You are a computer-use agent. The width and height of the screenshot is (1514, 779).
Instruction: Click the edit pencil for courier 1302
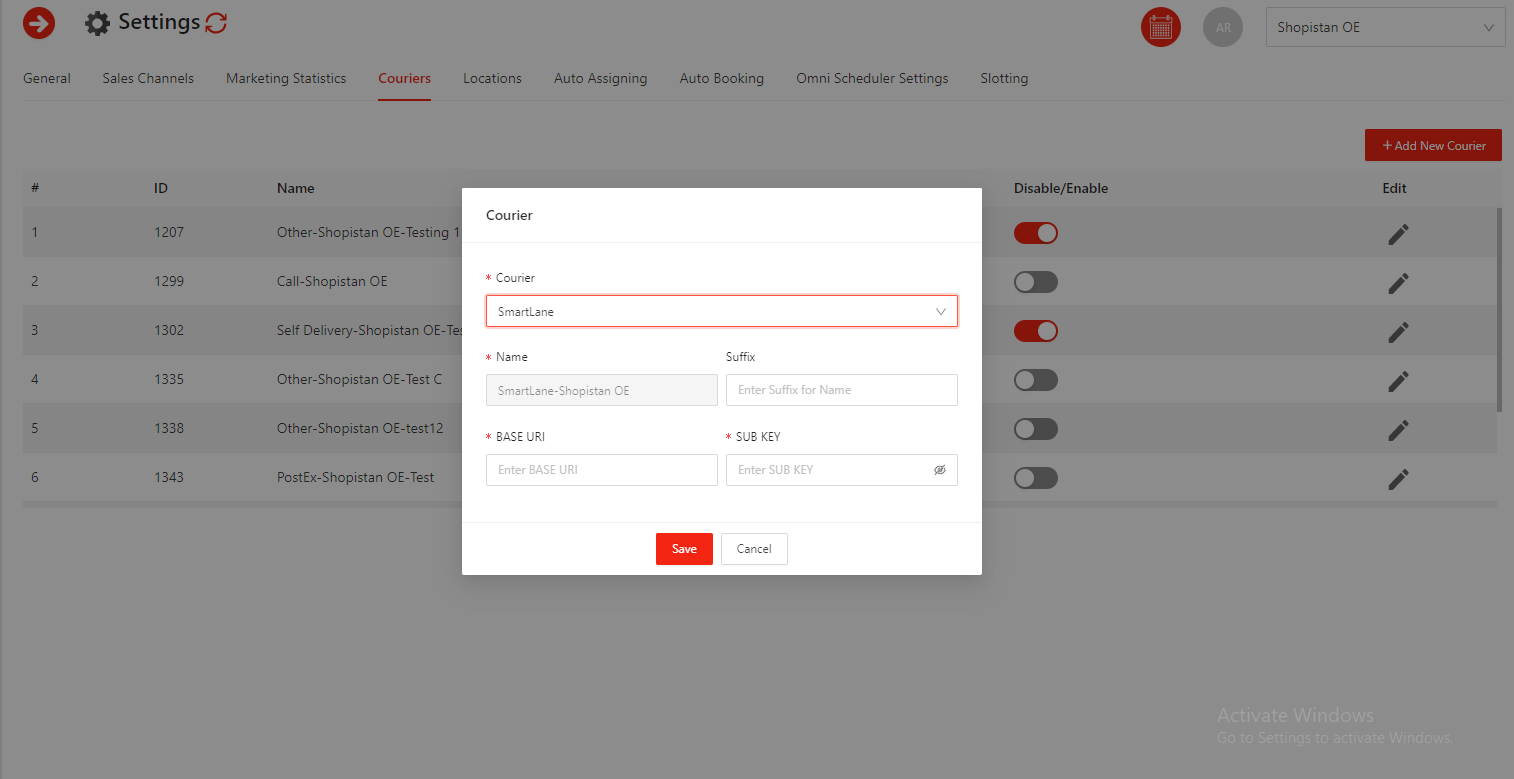1398,332
